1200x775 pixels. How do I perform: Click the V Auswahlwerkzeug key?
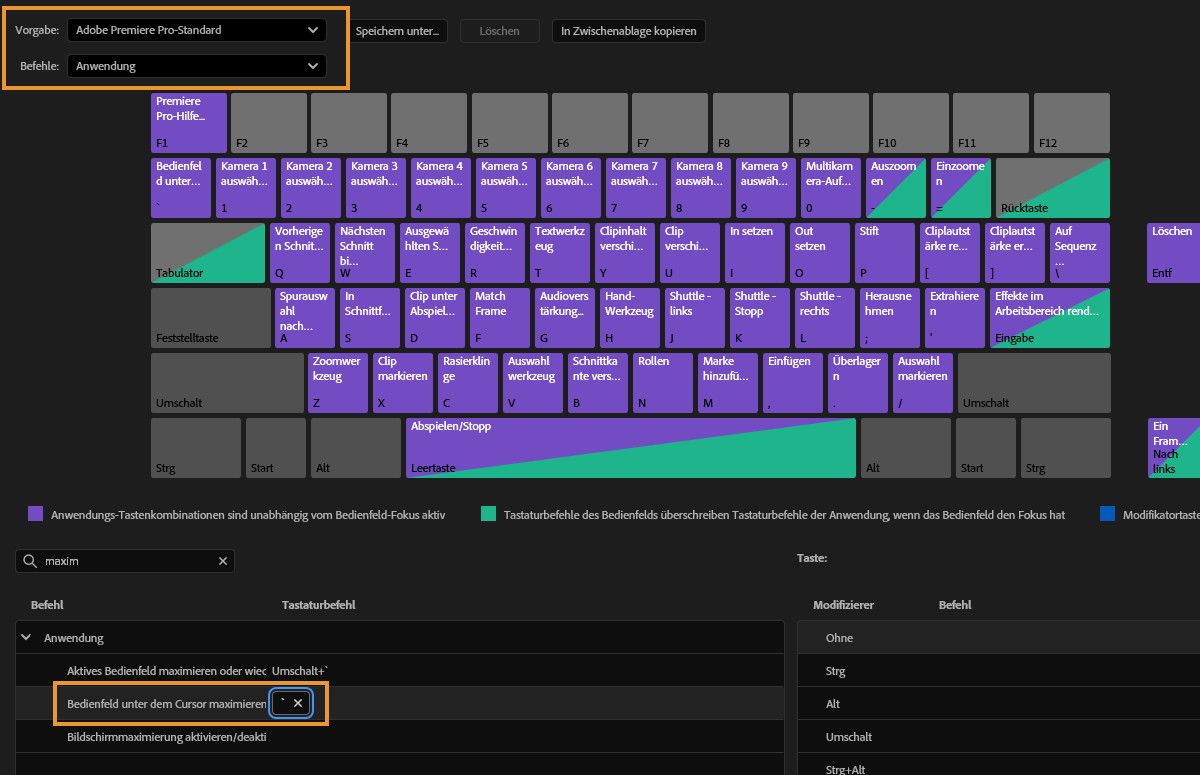(x=532, y=382)
